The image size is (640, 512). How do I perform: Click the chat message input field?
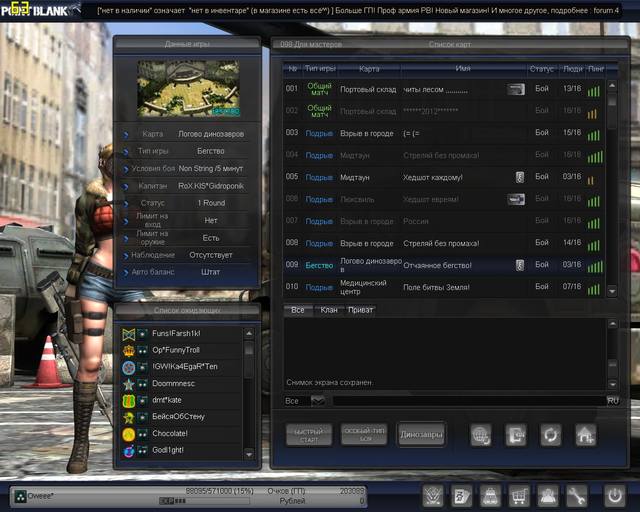pos(469,401)
